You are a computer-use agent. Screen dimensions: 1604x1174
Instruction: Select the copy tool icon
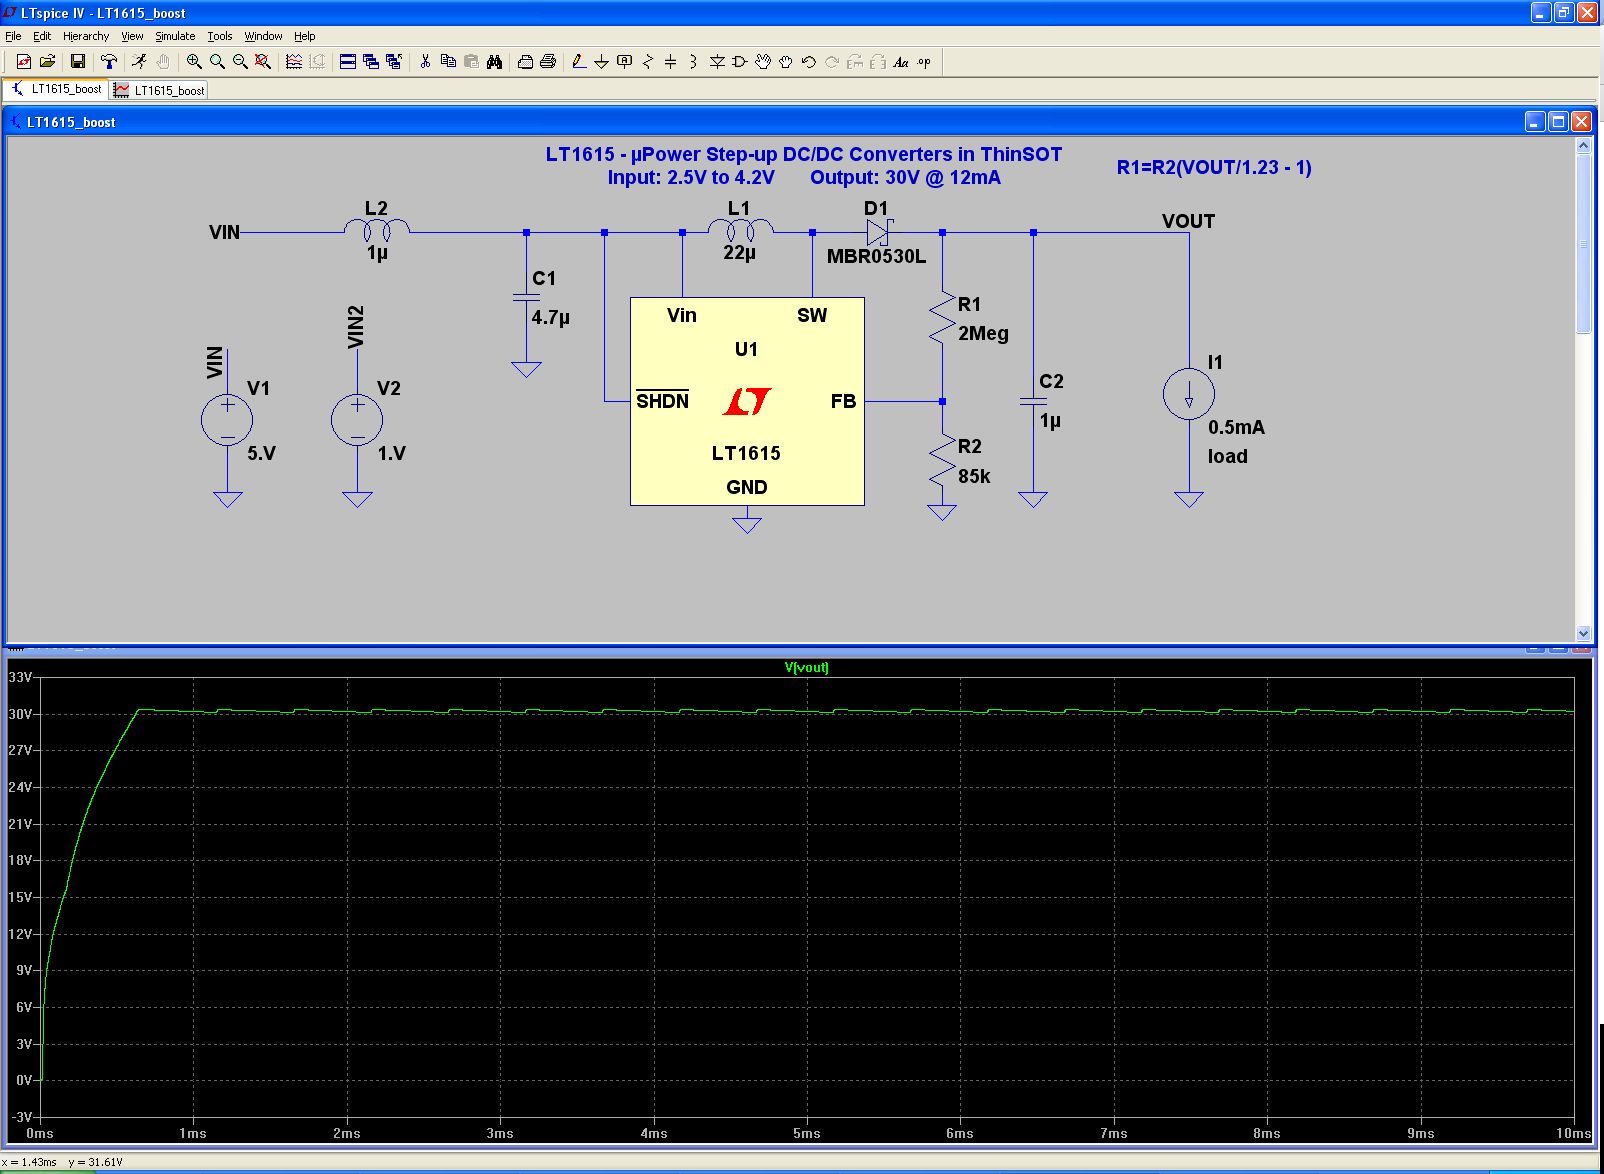tap(448, 62)
